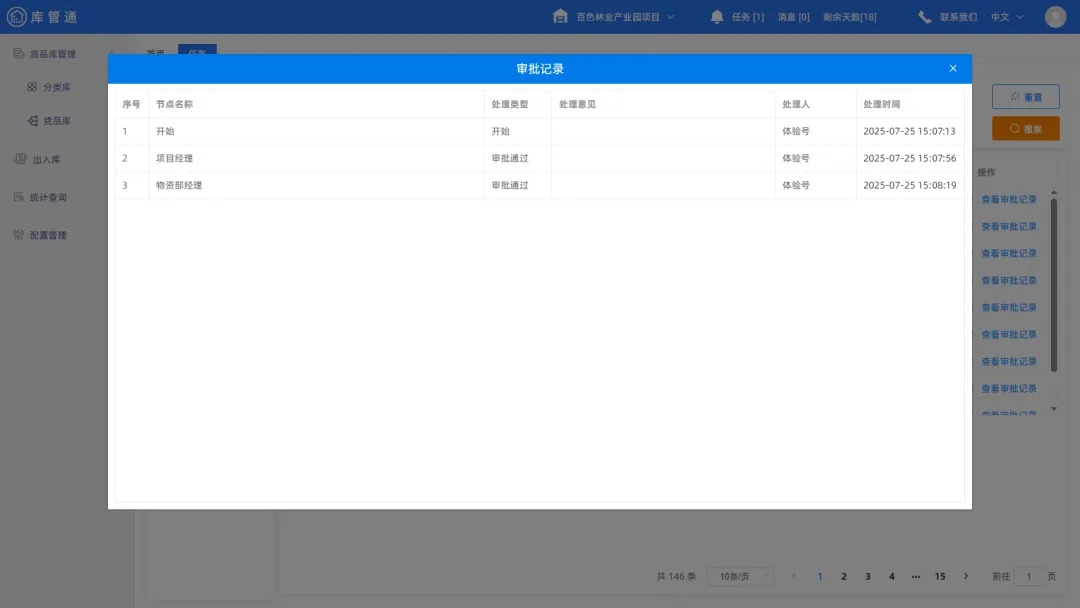
Task: Click the 重置 reset button
Action: tap(1026, 96)
